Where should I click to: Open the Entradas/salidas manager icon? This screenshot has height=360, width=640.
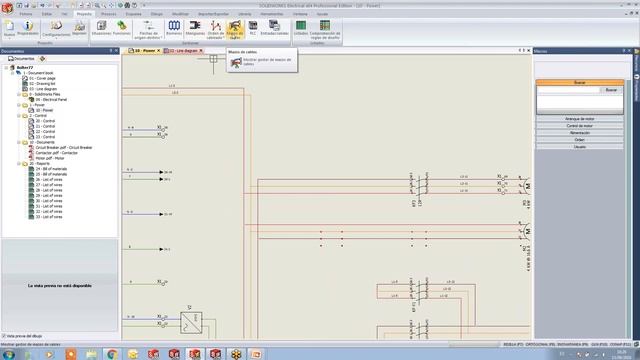(x=274, y=28)
